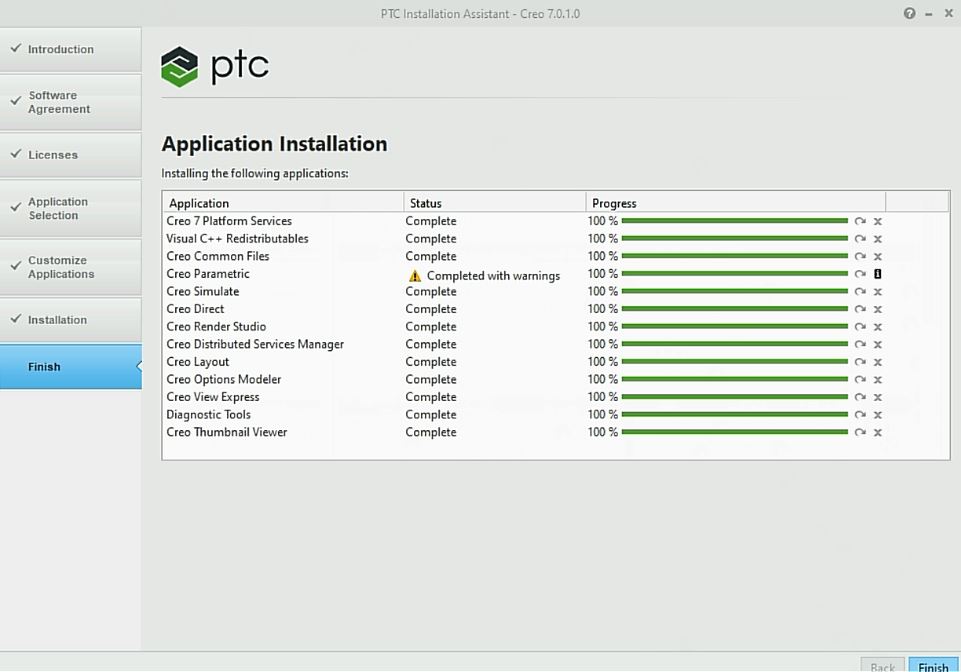Open the Software Agreement step

[70, 102]
